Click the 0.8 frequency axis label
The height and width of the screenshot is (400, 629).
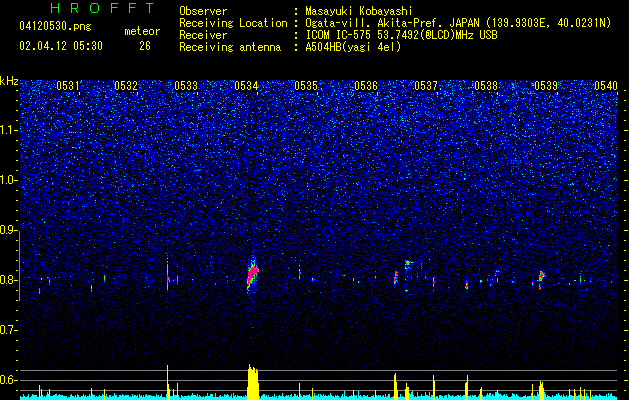click(x=9, y=280)
